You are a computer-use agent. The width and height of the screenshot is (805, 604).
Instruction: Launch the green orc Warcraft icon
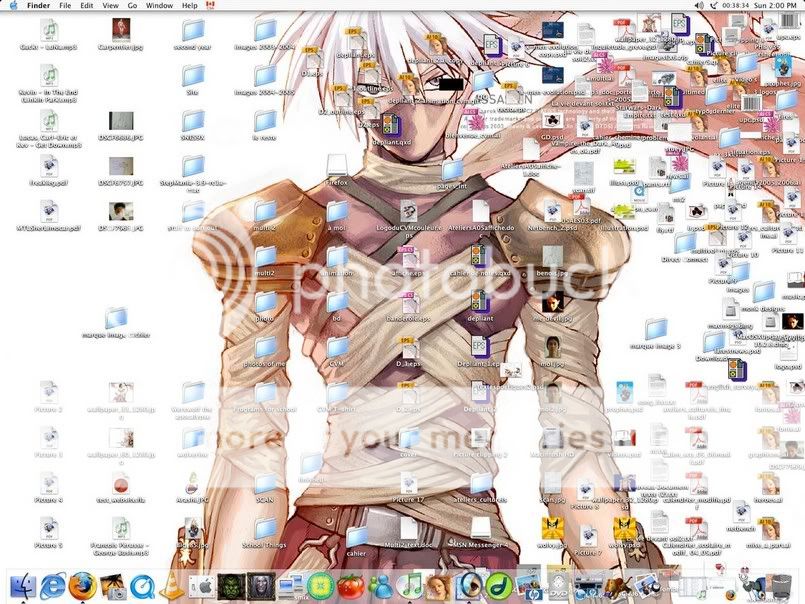pyautogui.click(x=232, y=587)
